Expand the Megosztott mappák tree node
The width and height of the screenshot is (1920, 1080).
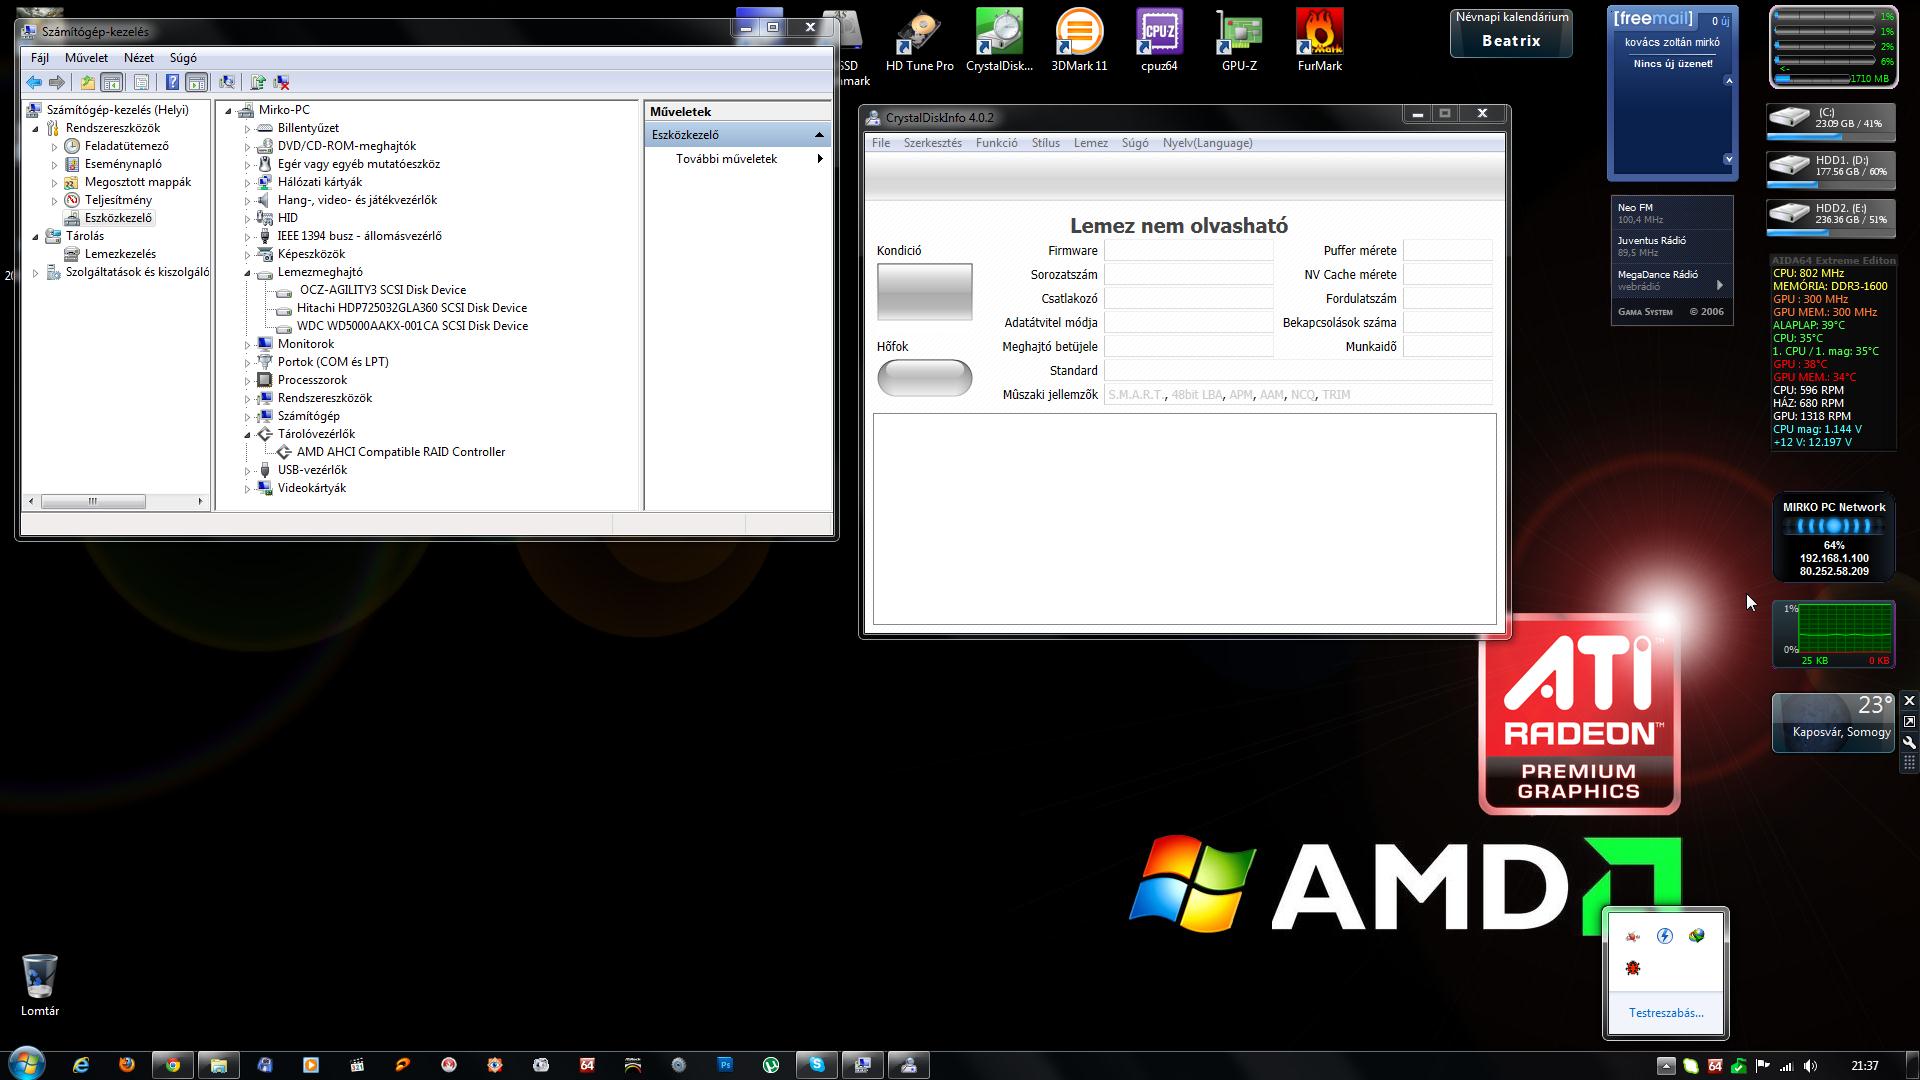click(x=55, y=182)
